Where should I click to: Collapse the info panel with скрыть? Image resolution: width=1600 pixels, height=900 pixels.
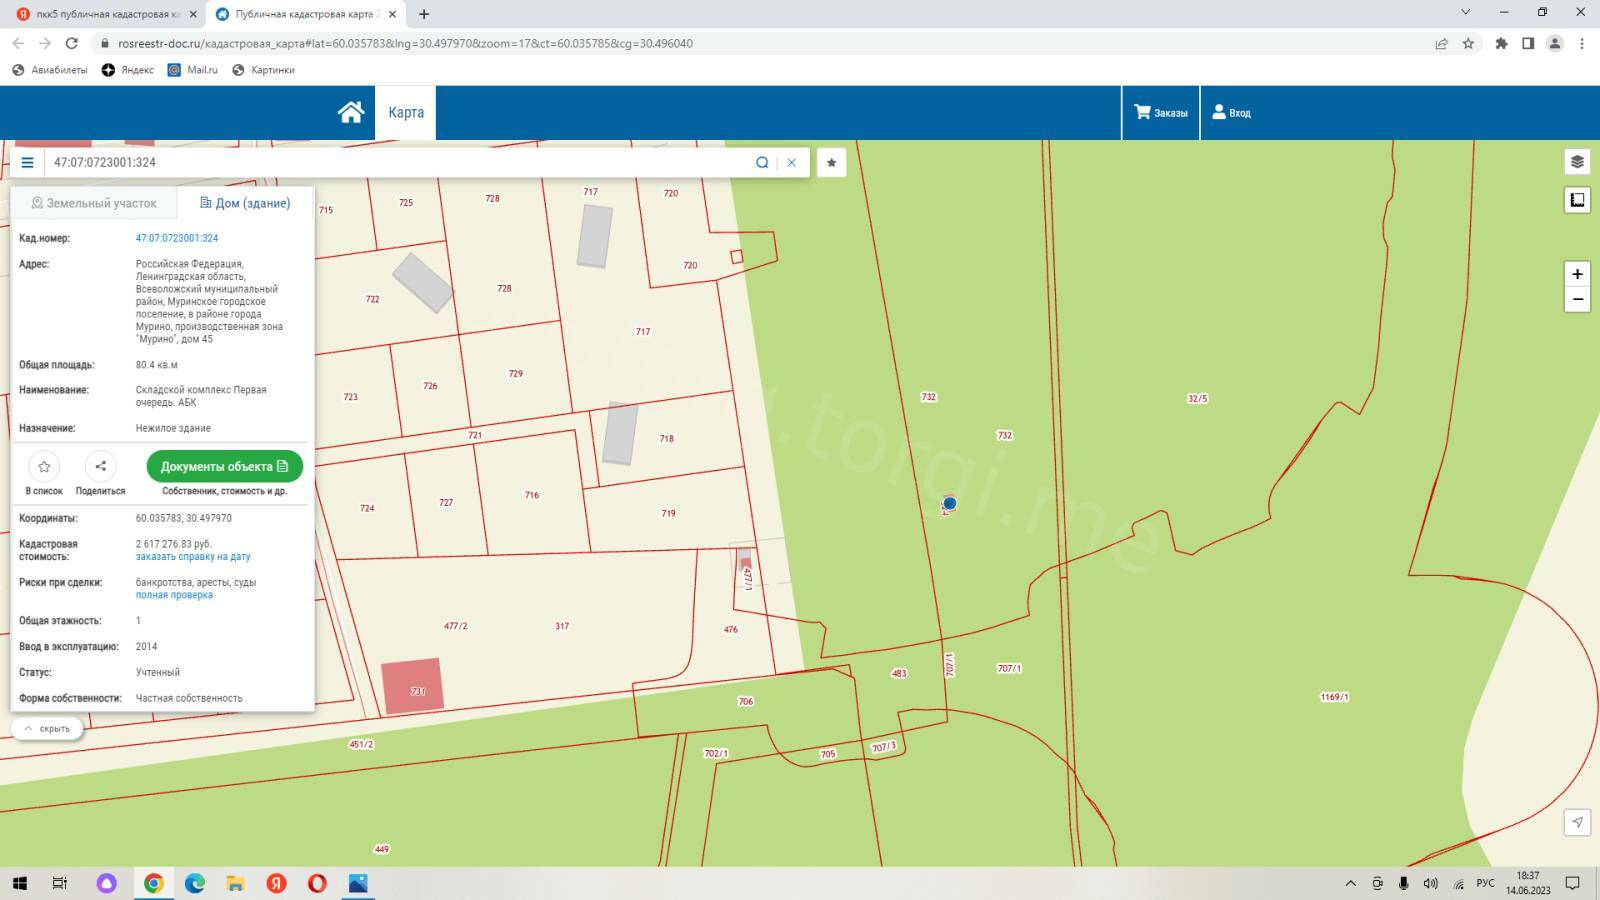pyautogui.click(x=47, y=729)
